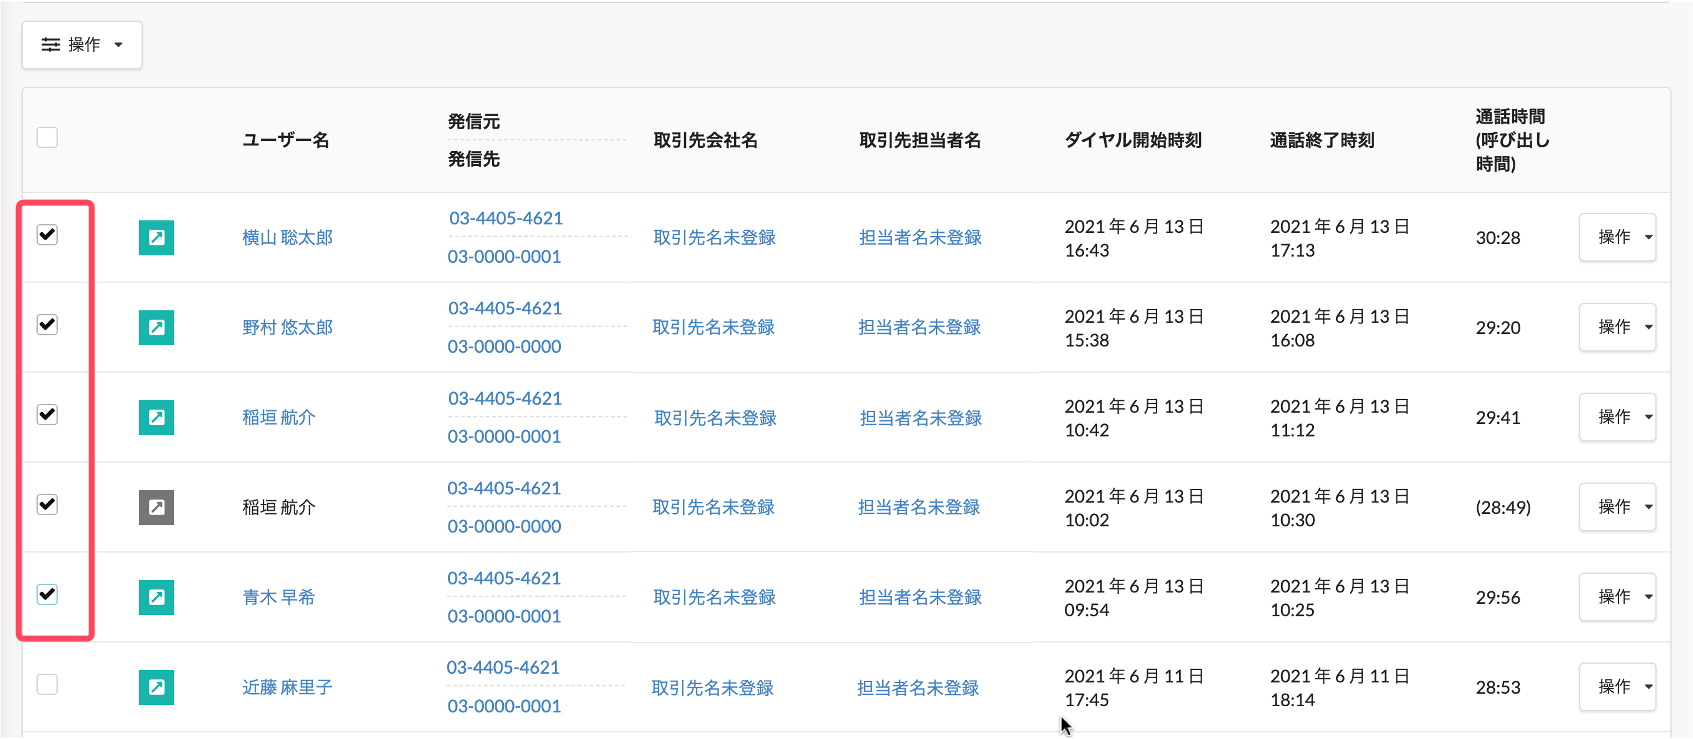1693x739 pixels.
Task: Open the outgoing call icon for 野村 悠太郎
Action: click(x=156, y=327)
